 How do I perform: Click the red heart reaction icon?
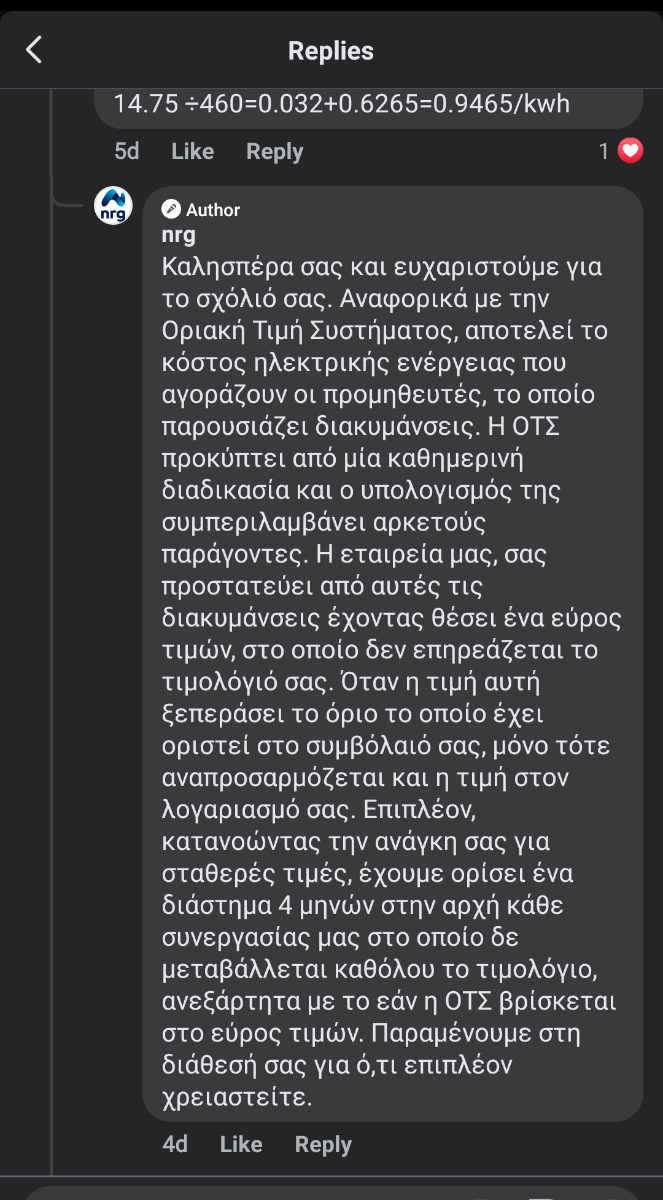click(630, 151)
